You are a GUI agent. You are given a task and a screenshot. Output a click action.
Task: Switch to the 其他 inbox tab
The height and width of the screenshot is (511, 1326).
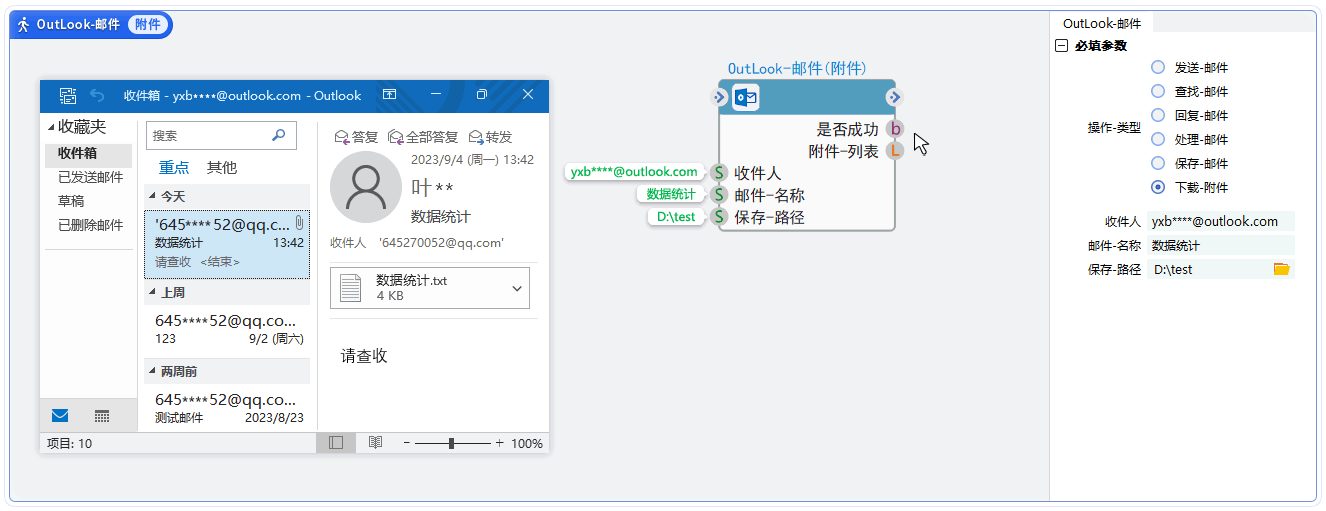(222, 168)
